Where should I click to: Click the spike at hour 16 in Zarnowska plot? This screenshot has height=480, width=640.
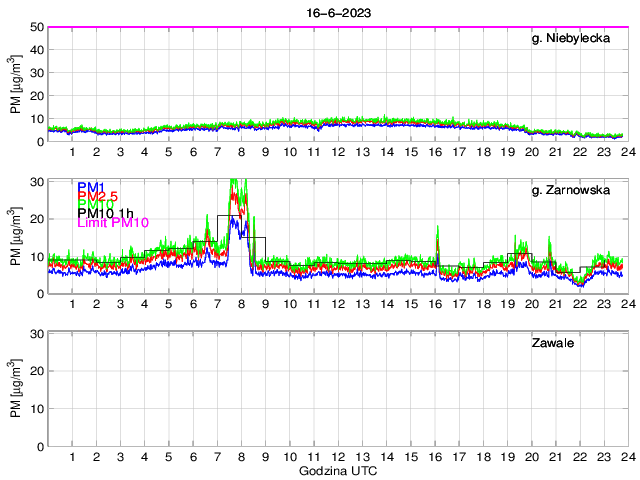click(x=437, y=230)
